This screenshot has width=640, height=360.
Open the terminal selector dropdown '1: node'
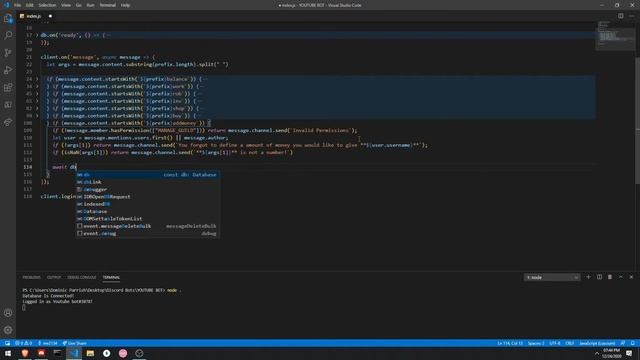[552, 277]
